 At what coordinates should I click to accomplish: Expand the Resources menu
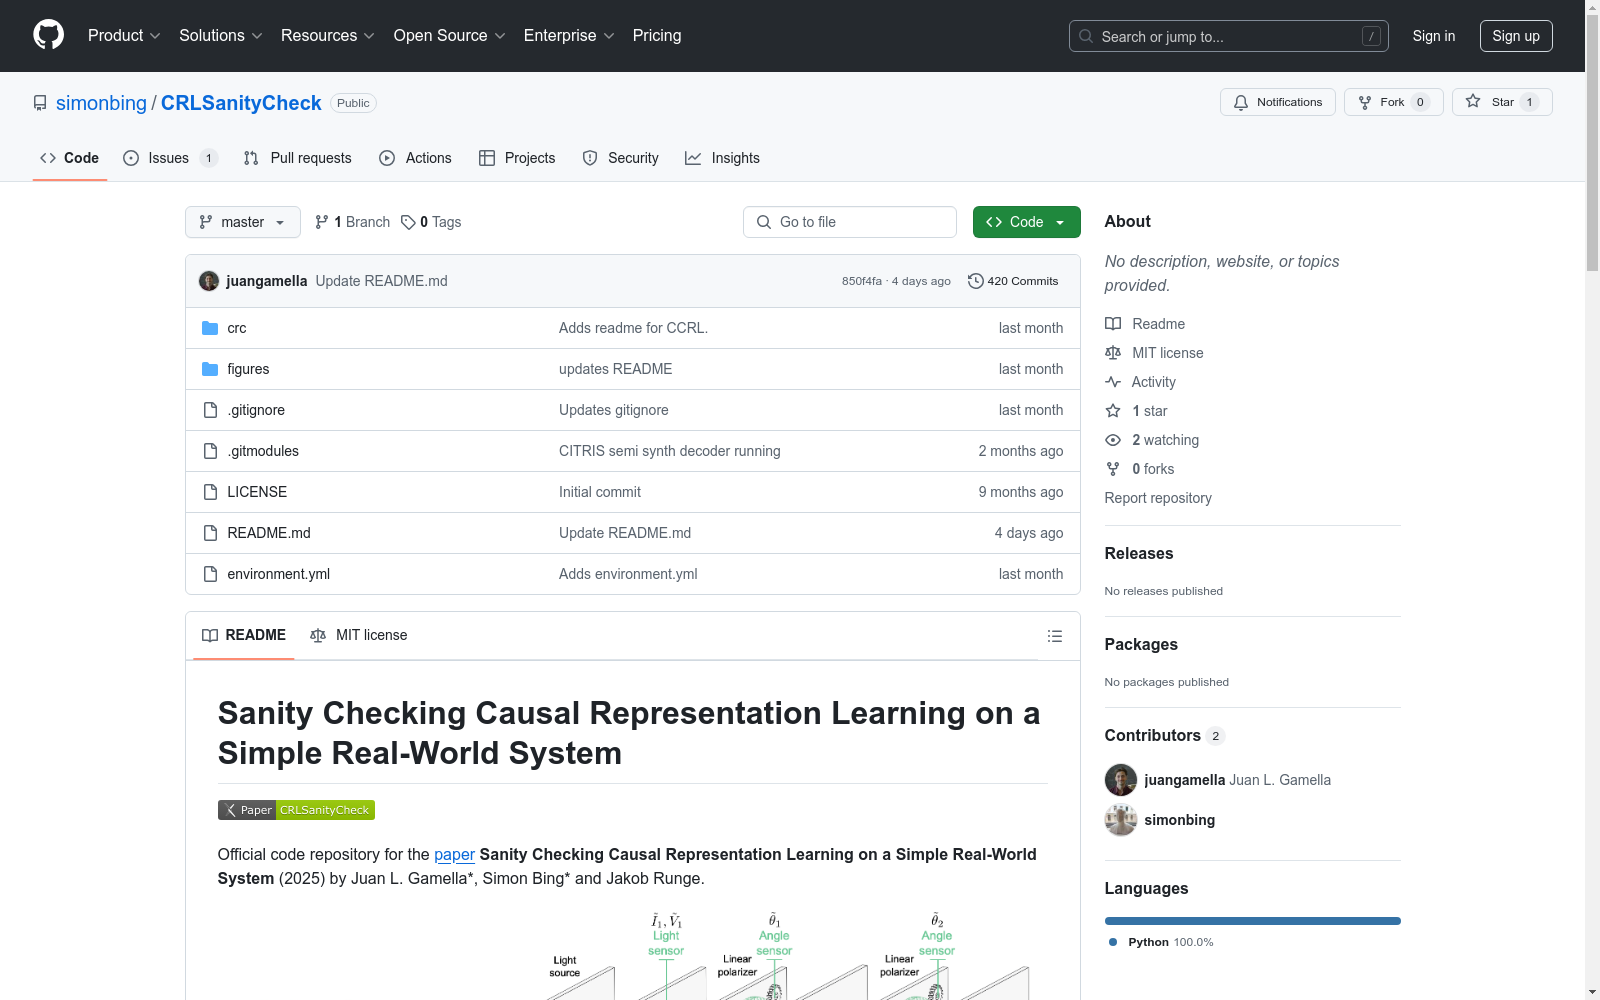coord(328,36)
